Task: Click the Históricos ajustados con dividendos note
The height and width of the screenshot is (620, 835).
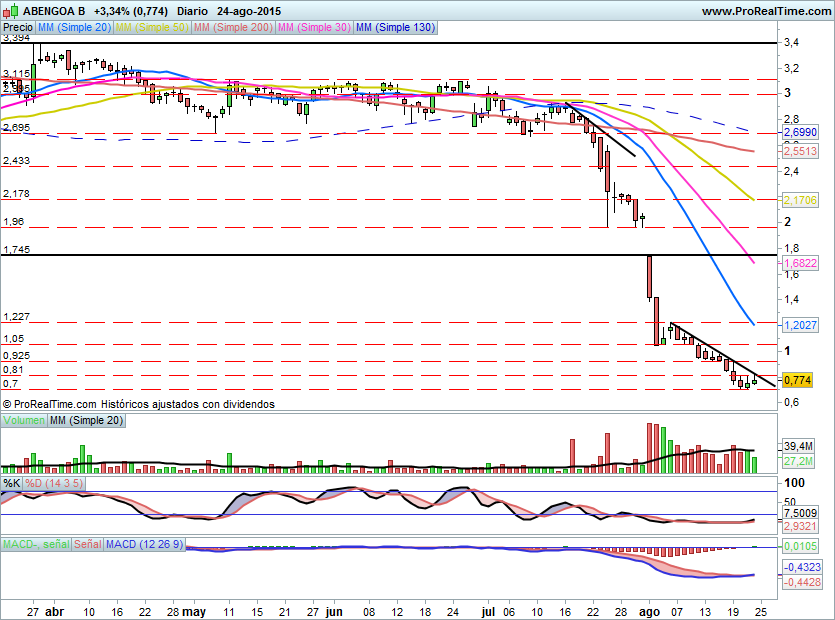Action: pyautogui.click(x=188, y=404)
